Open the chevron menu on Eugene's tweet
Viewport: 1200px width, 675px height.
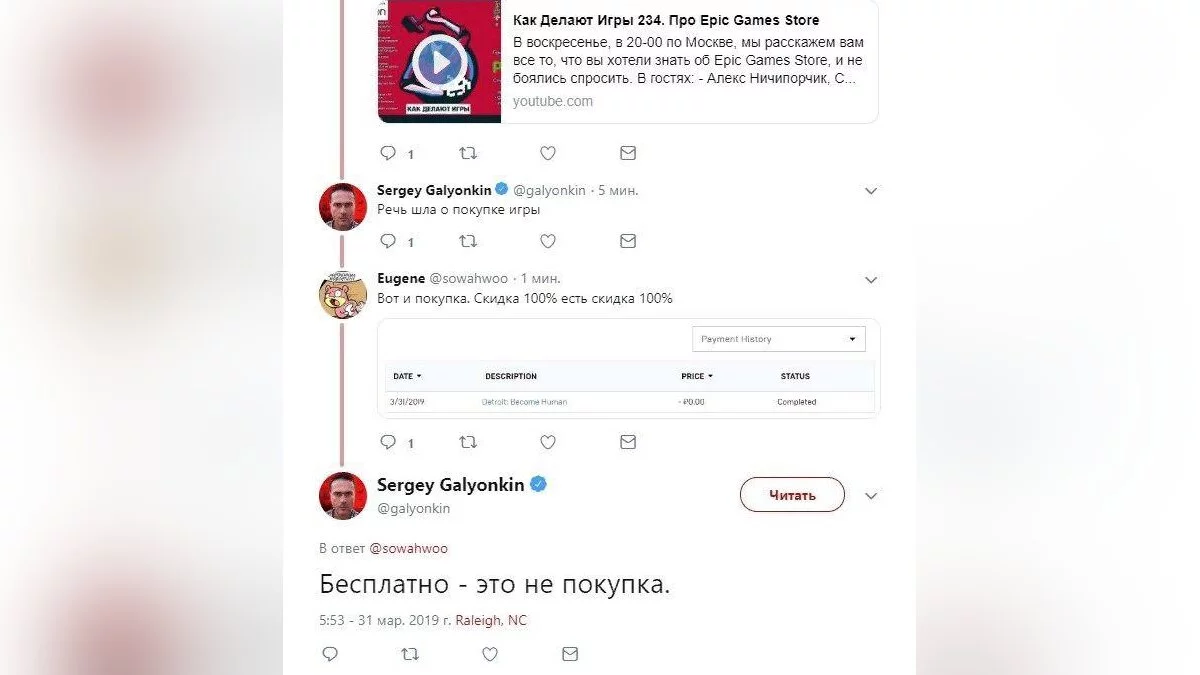[x=871, y=280]
